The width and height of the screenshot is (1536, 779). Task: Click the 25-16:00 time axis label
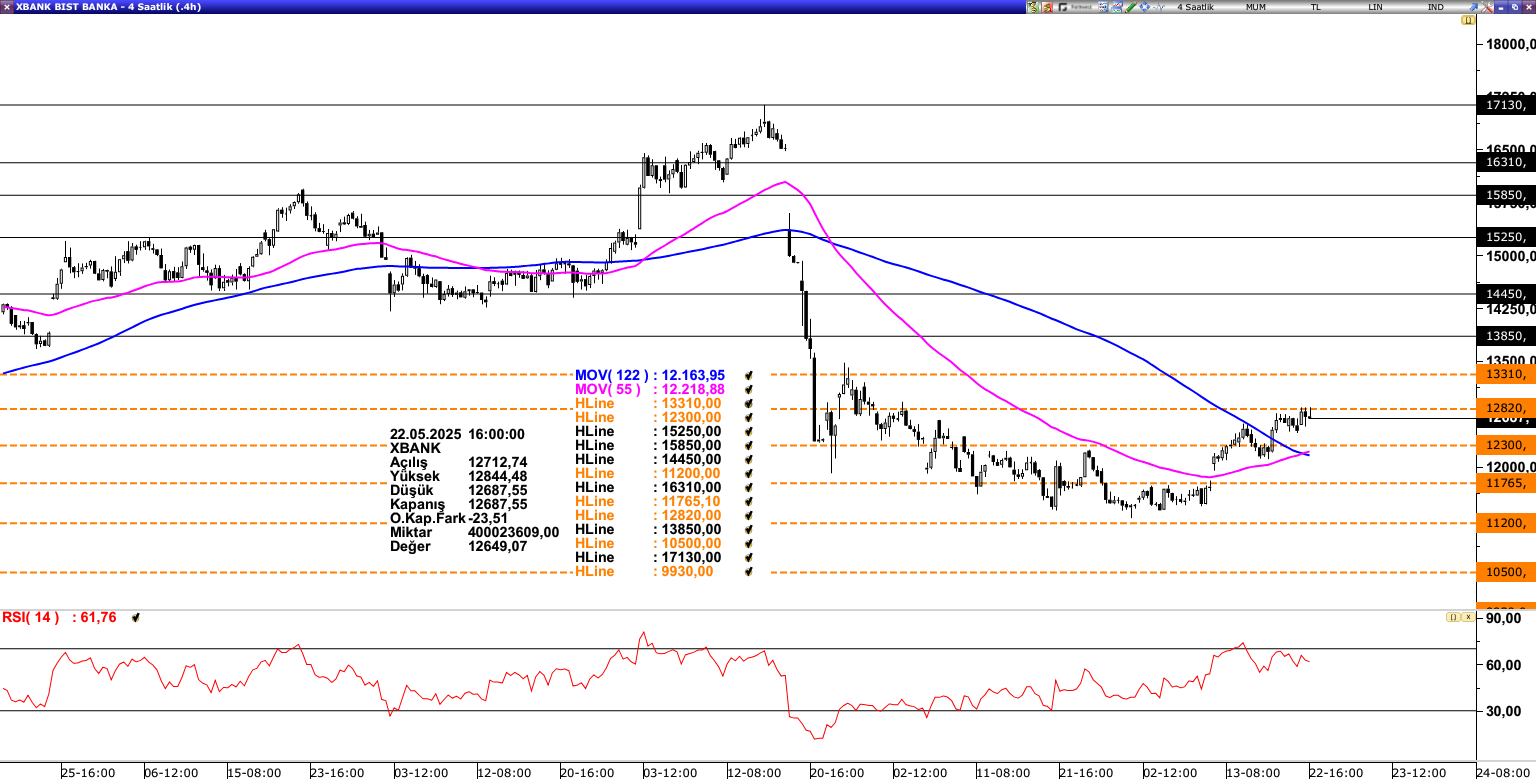[x=87, y=772]
